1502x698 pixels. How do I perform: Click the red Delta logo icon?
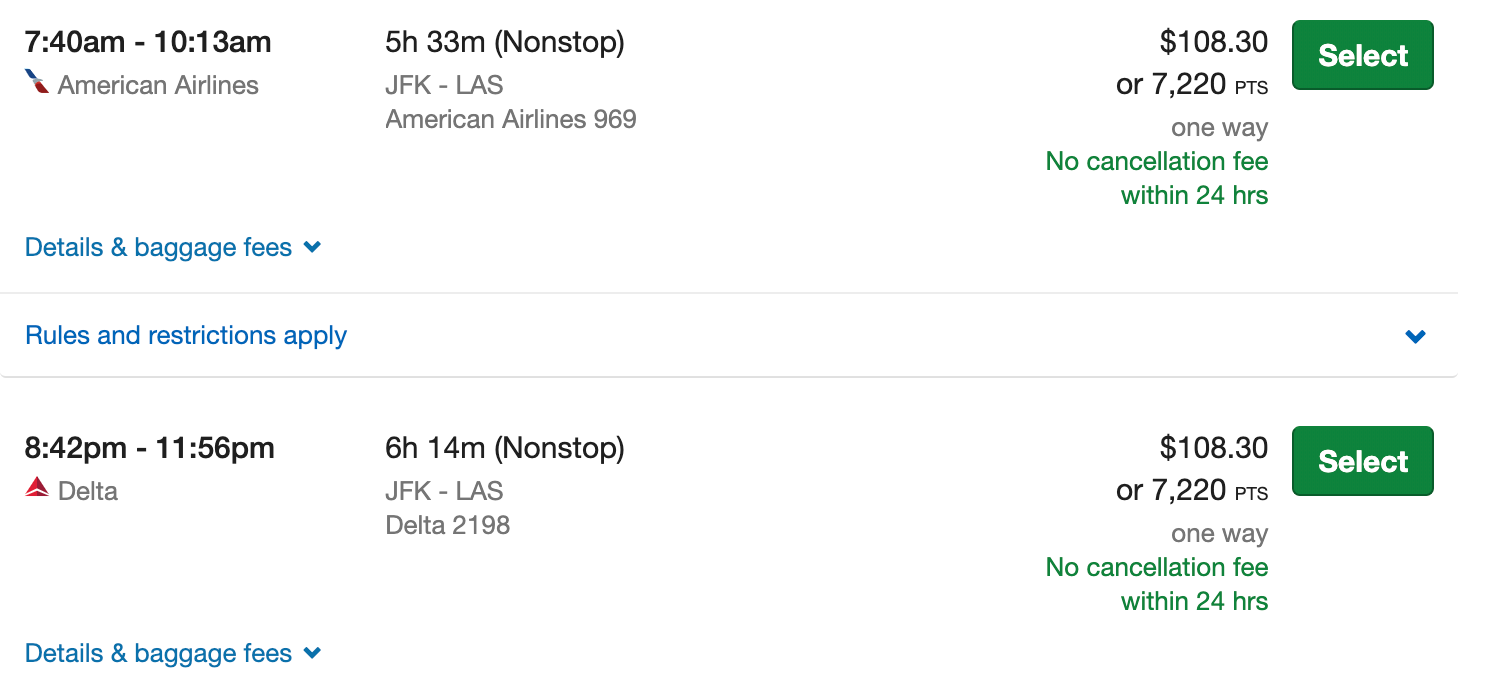tap(37, 489)
